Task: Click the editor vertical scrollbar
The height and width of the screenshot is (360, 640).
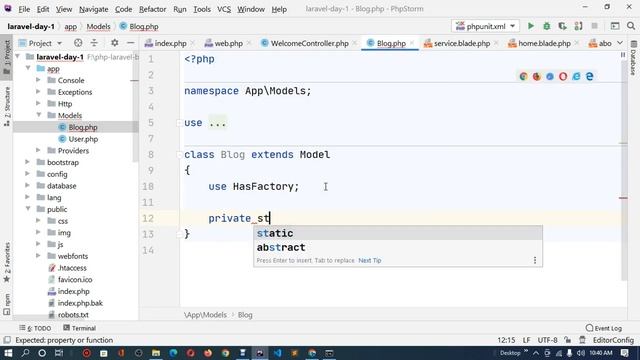Action: [623, 171]
